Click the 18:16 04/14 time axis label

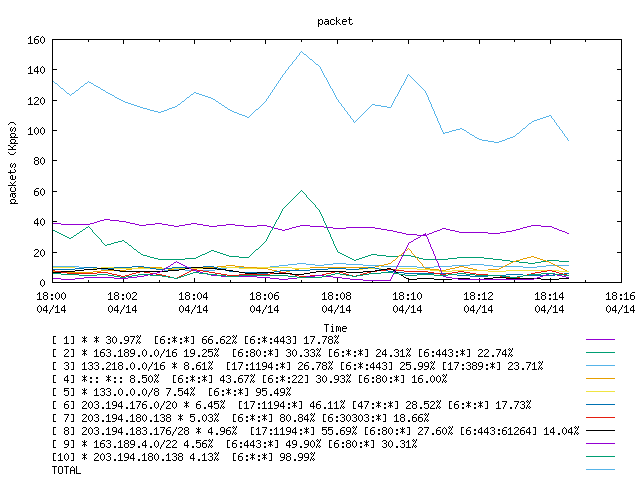click(620, 302)
